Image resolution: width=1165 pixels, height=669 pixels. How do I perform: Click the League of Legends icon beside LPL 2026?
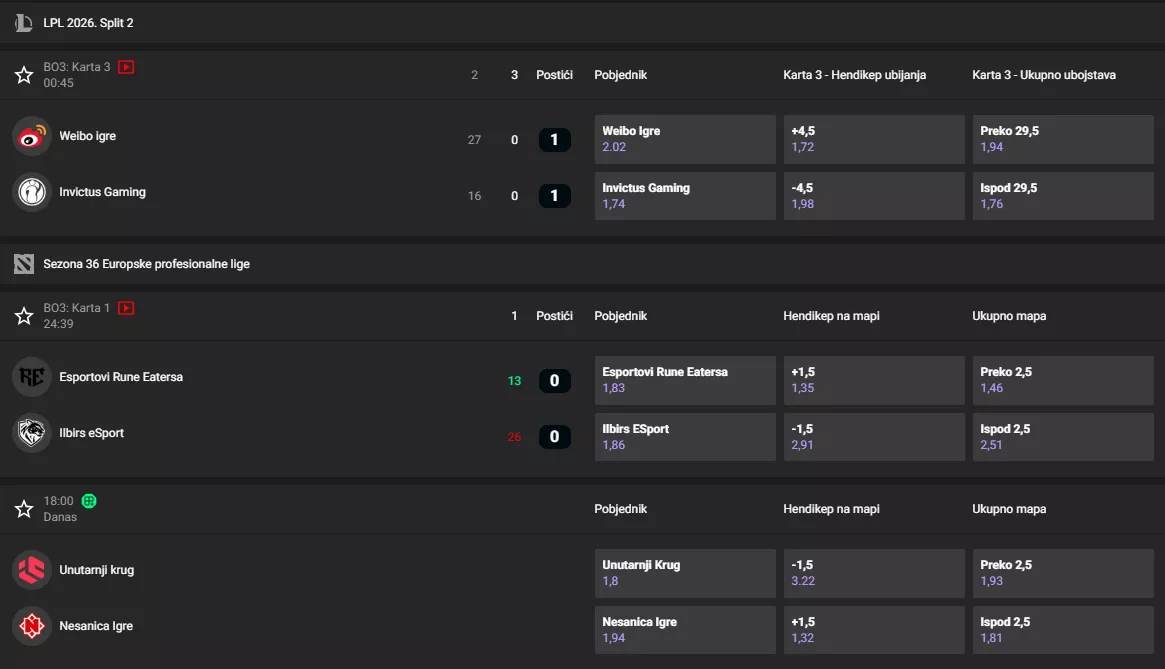pos(24,23)
